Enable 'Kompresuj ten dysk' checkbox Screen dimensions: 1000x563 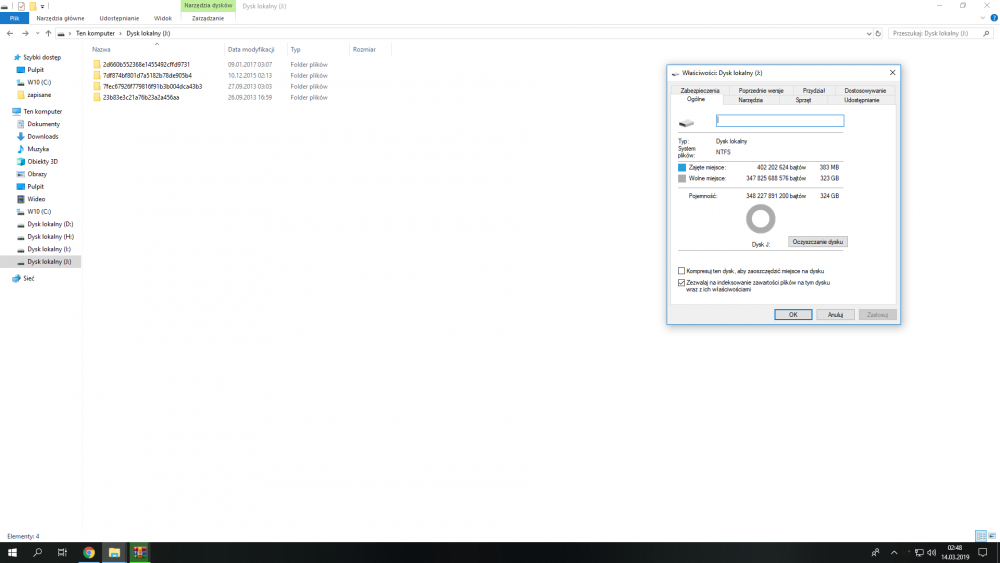(x=682, y=271)
